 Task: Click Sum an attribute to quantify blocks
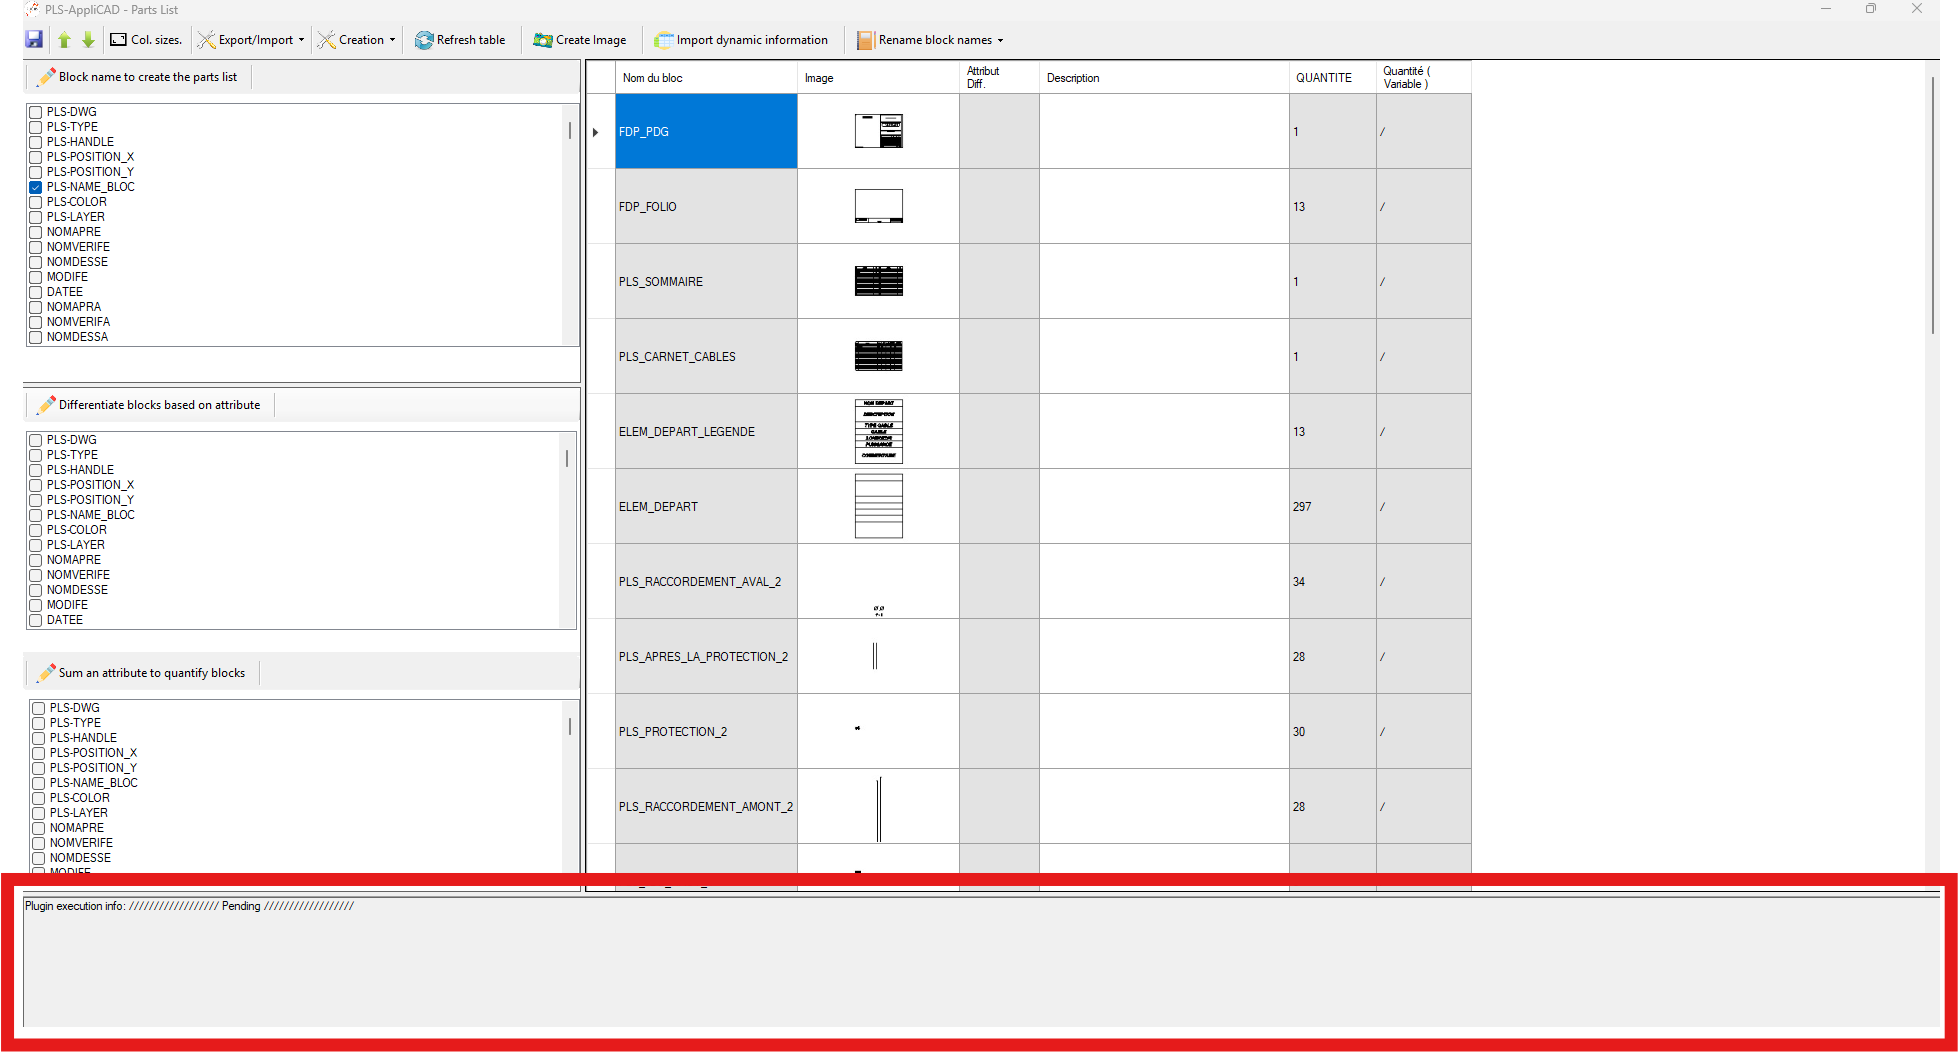coord(151,673)
